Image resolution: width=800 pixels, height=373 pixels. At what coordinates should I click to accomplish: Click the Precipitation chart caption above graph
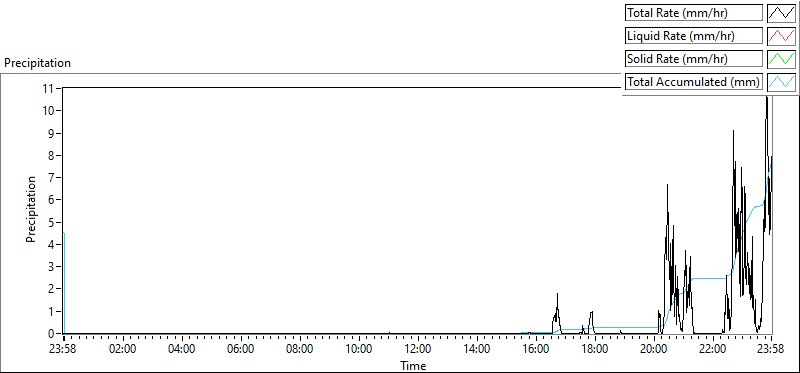(37, 63)
